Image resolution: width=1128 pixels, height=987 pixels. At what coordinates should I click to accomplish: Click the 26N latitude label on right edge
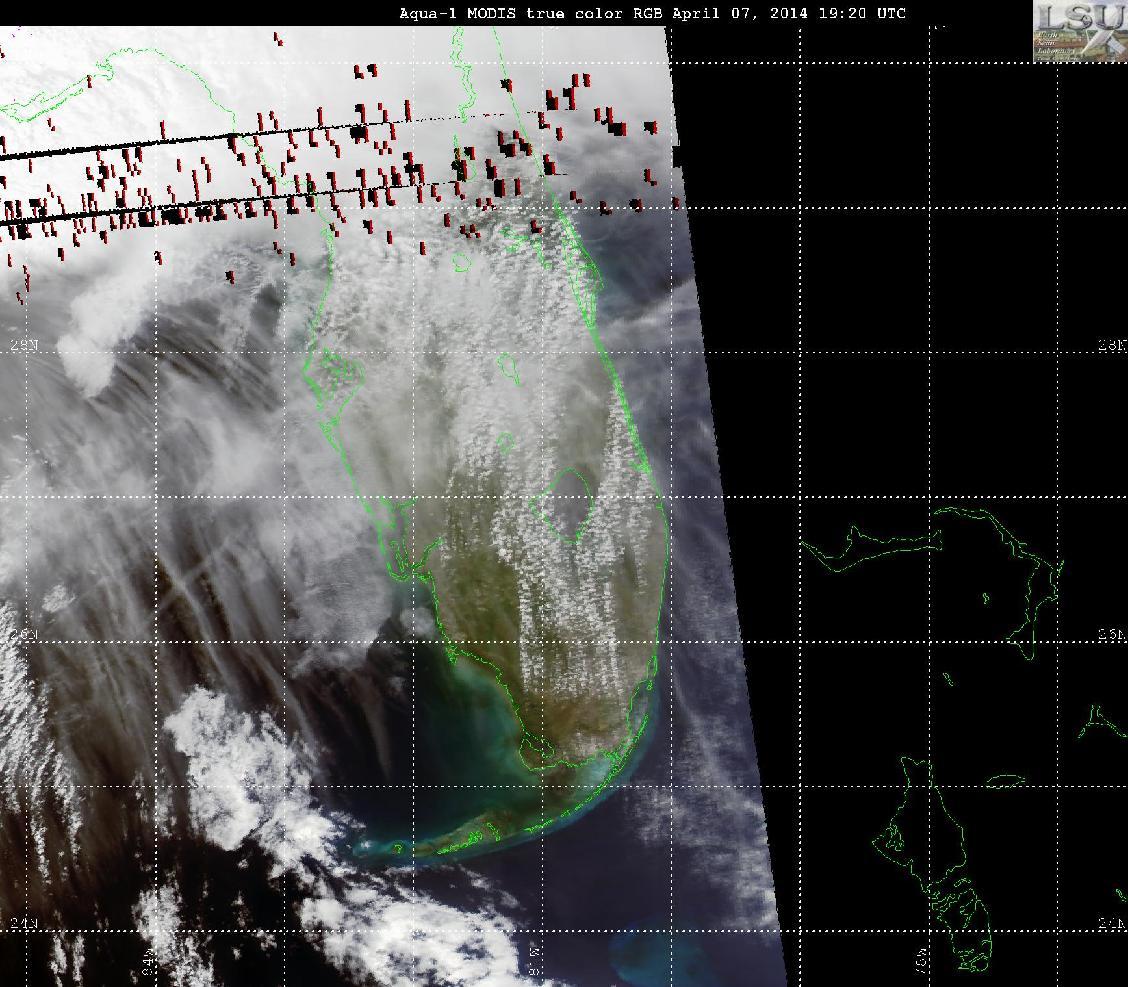coord(1112,634)
